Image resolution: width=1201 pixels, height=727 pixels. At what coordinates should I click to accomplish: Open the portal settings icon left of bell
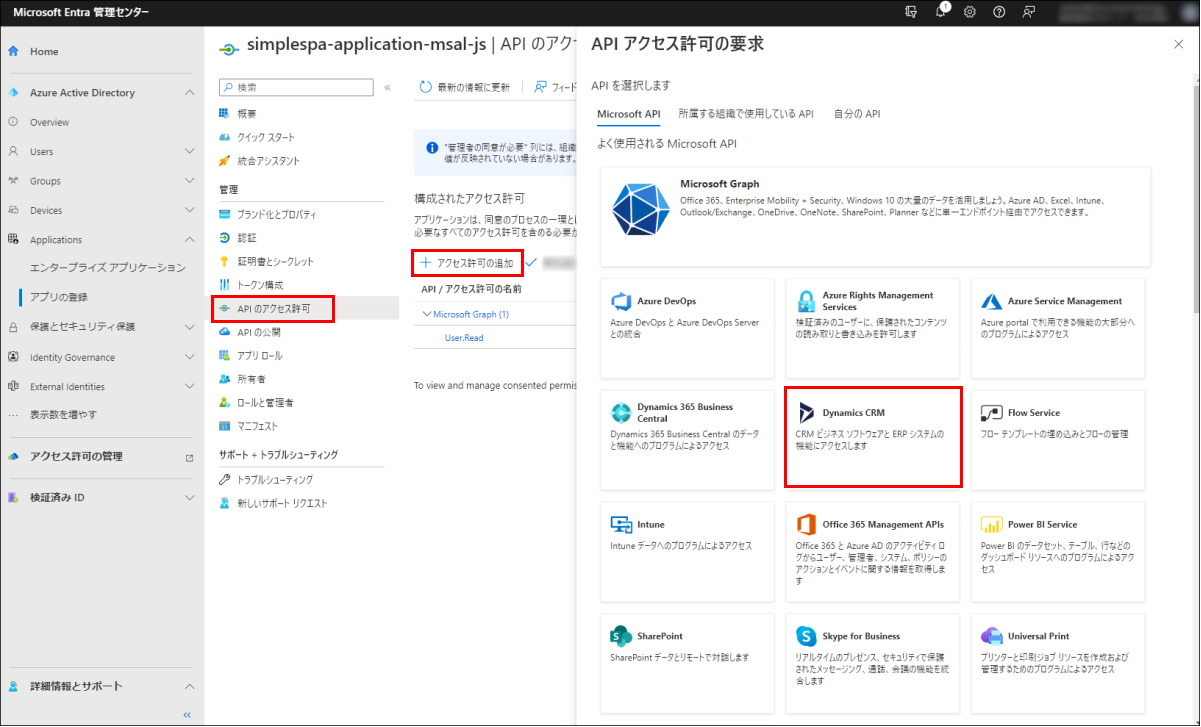click(x=911, y=12)
